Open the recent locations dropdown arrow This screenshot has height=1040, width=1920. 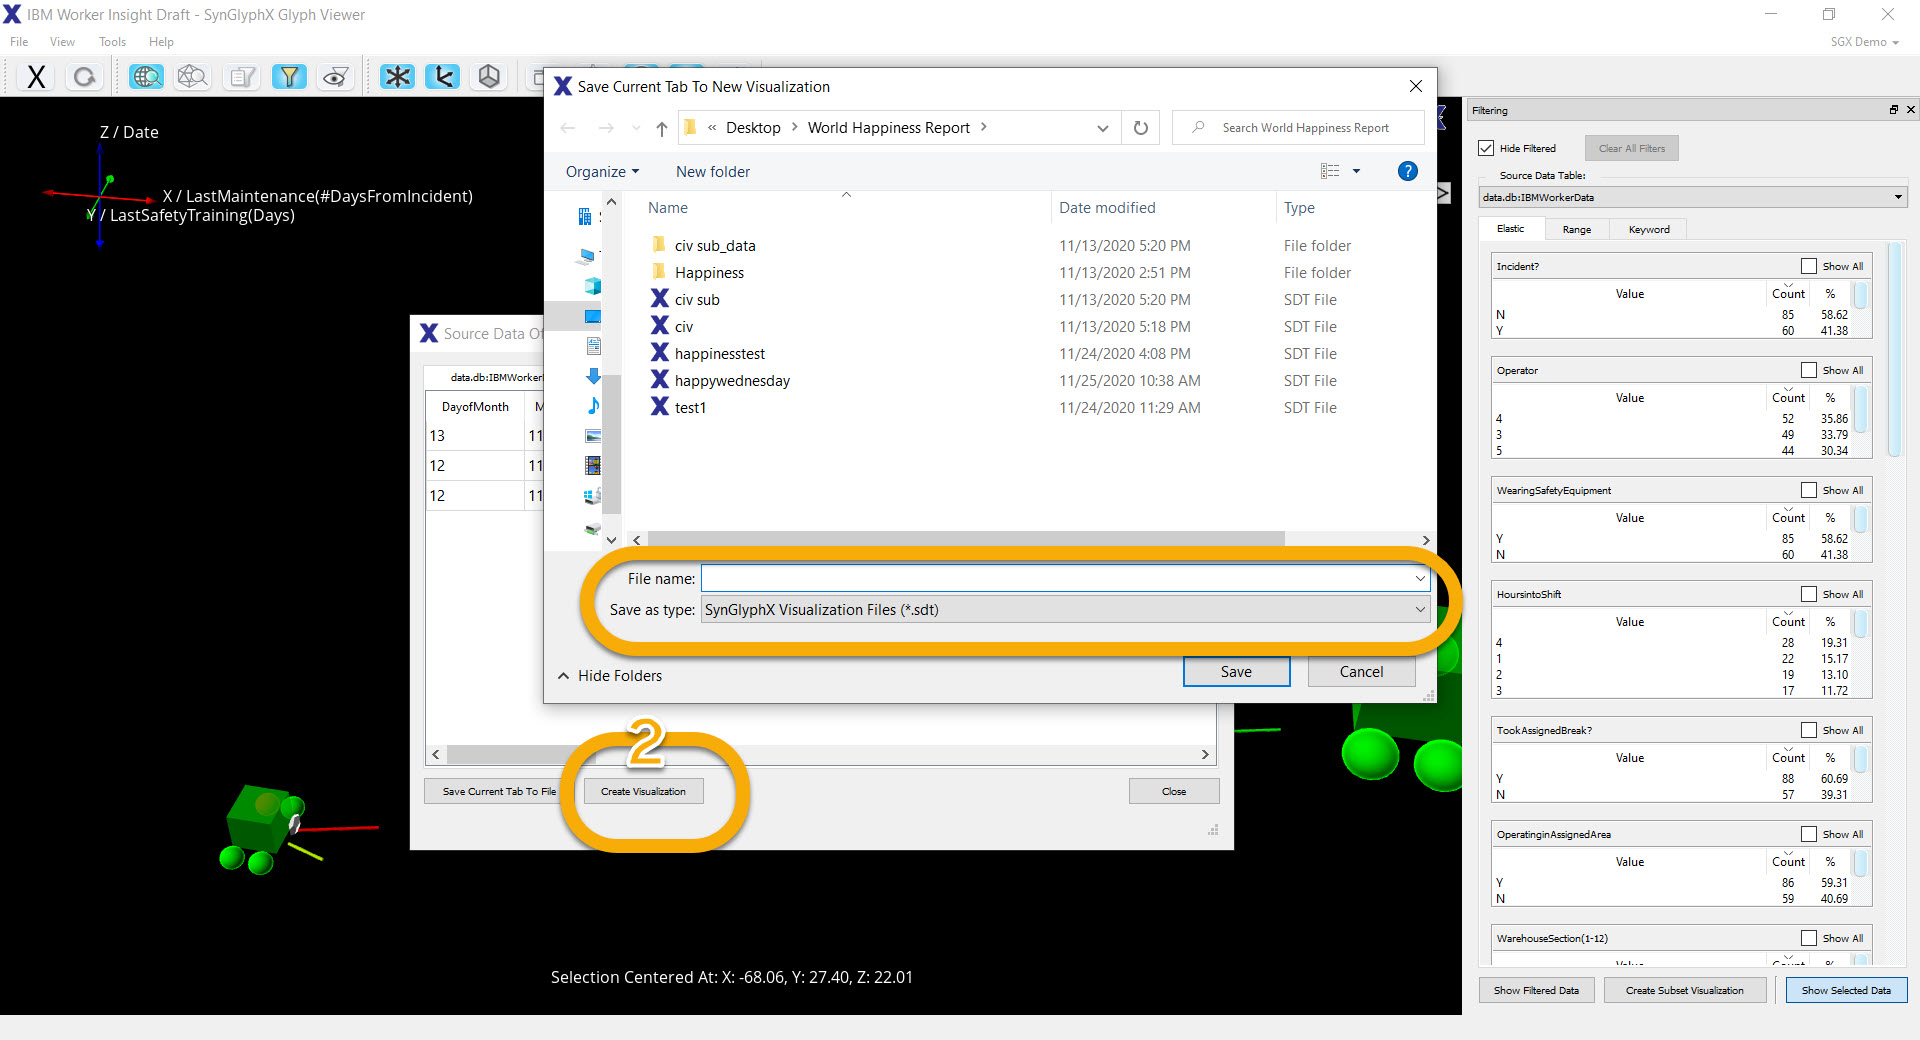coord(636,128)
